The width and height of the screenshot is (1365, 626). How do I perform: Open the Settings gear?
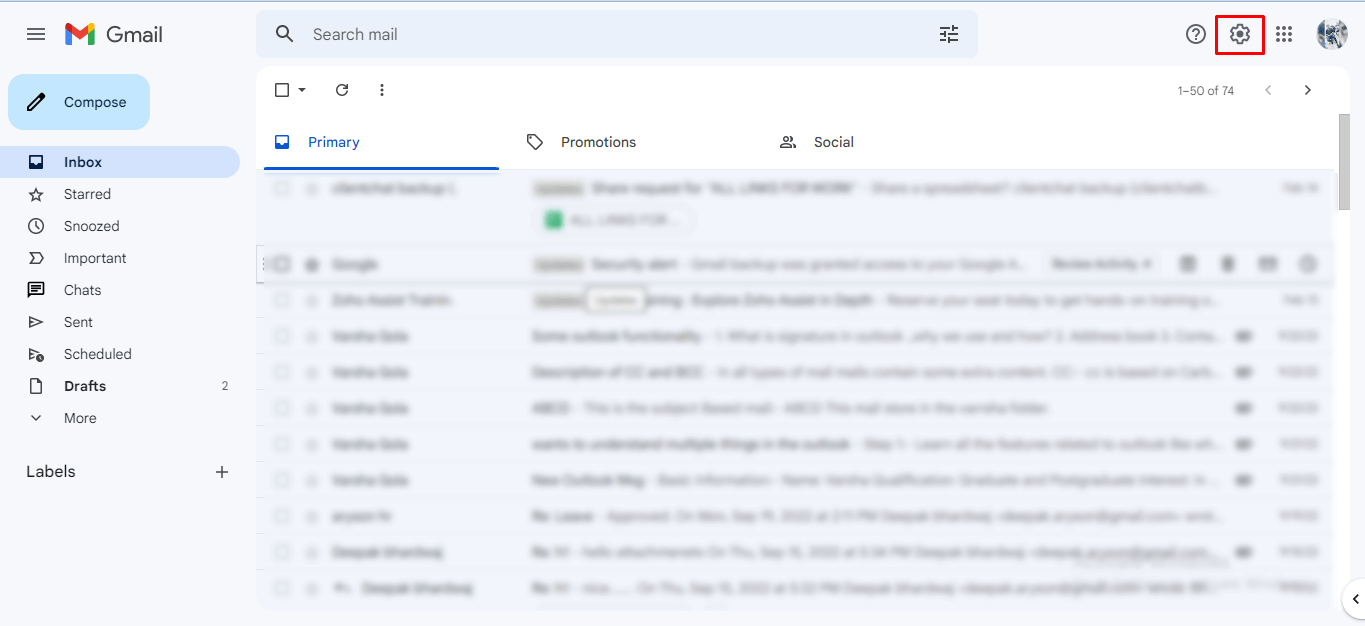click(1240, 34)
